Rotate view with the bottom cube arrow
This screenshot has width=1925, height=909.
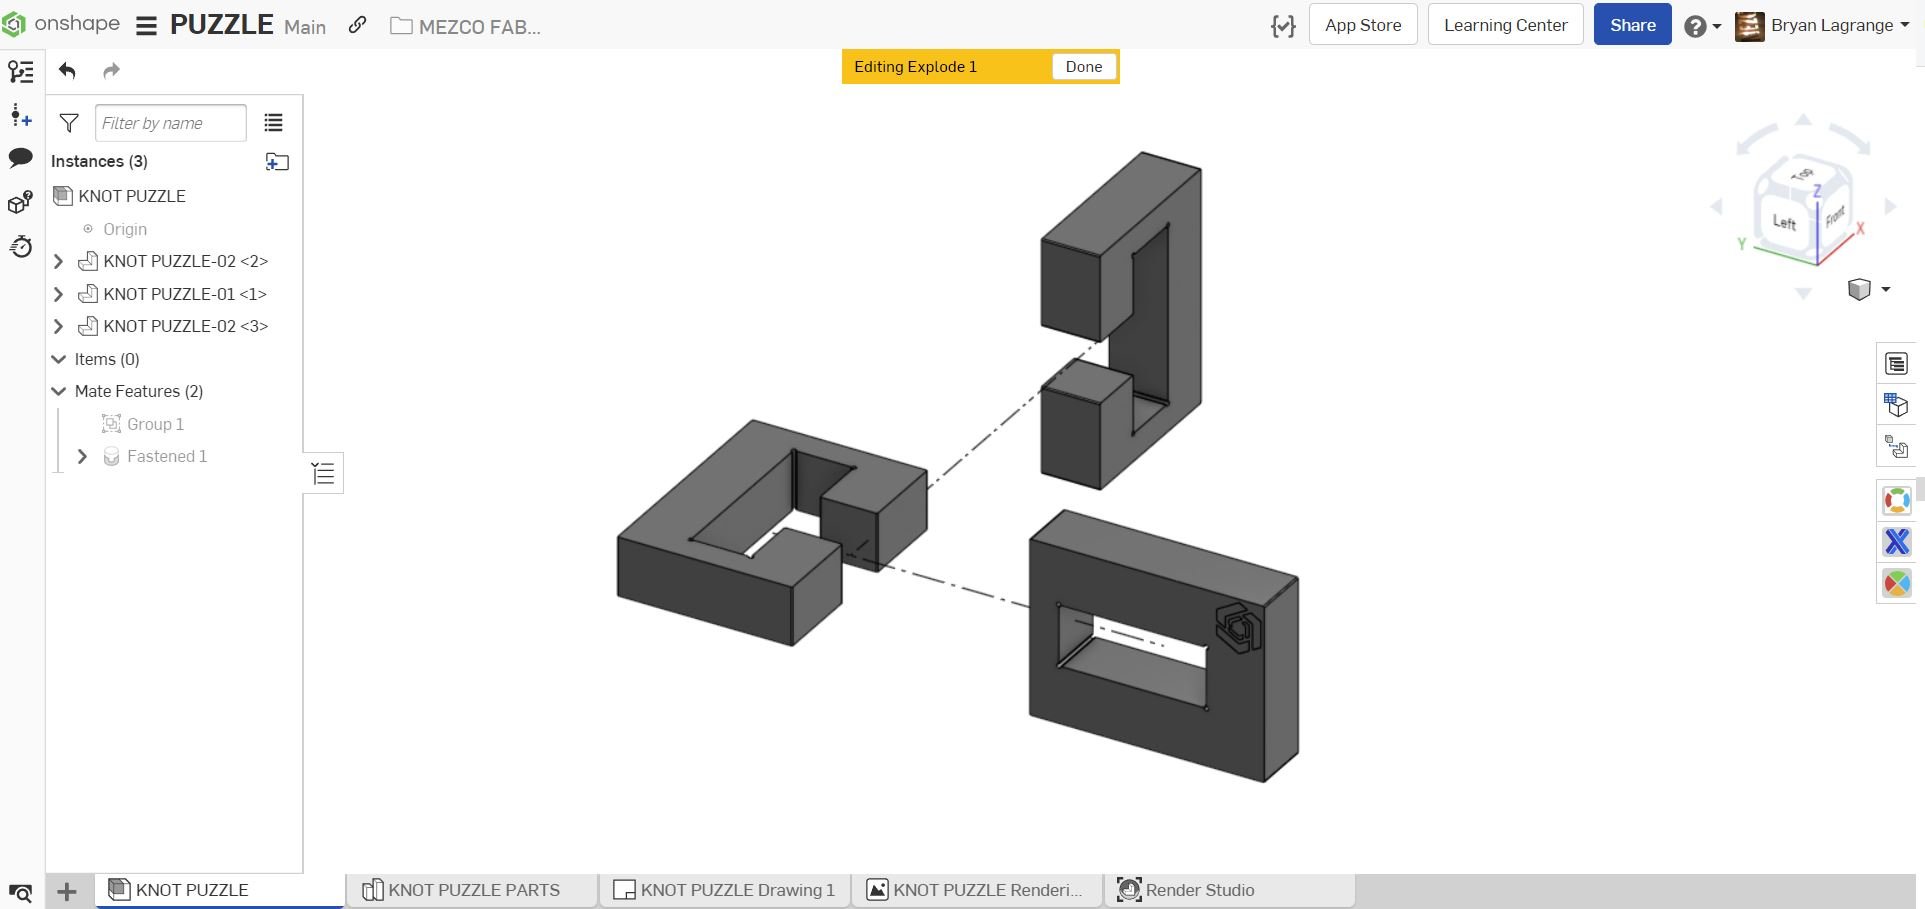(x=1803, y=293)
